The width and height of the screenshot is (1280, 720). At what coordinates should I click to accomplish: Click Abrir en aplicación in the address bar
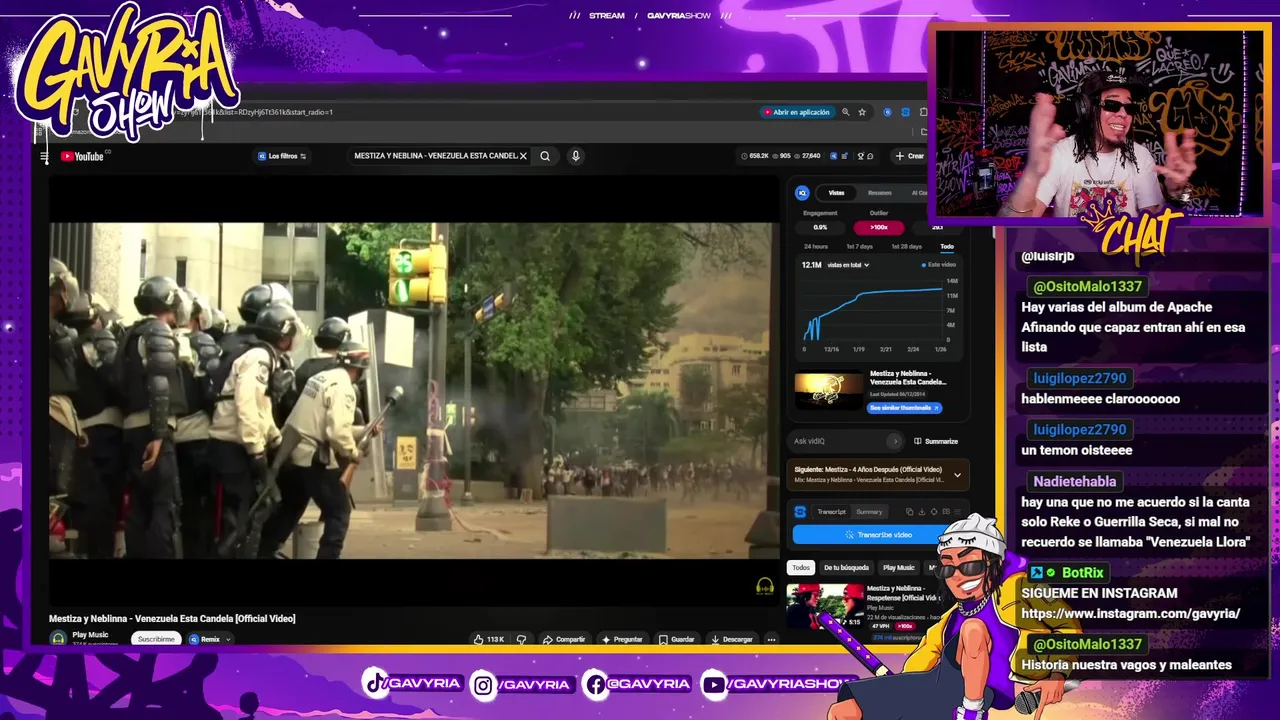[797, 112]
